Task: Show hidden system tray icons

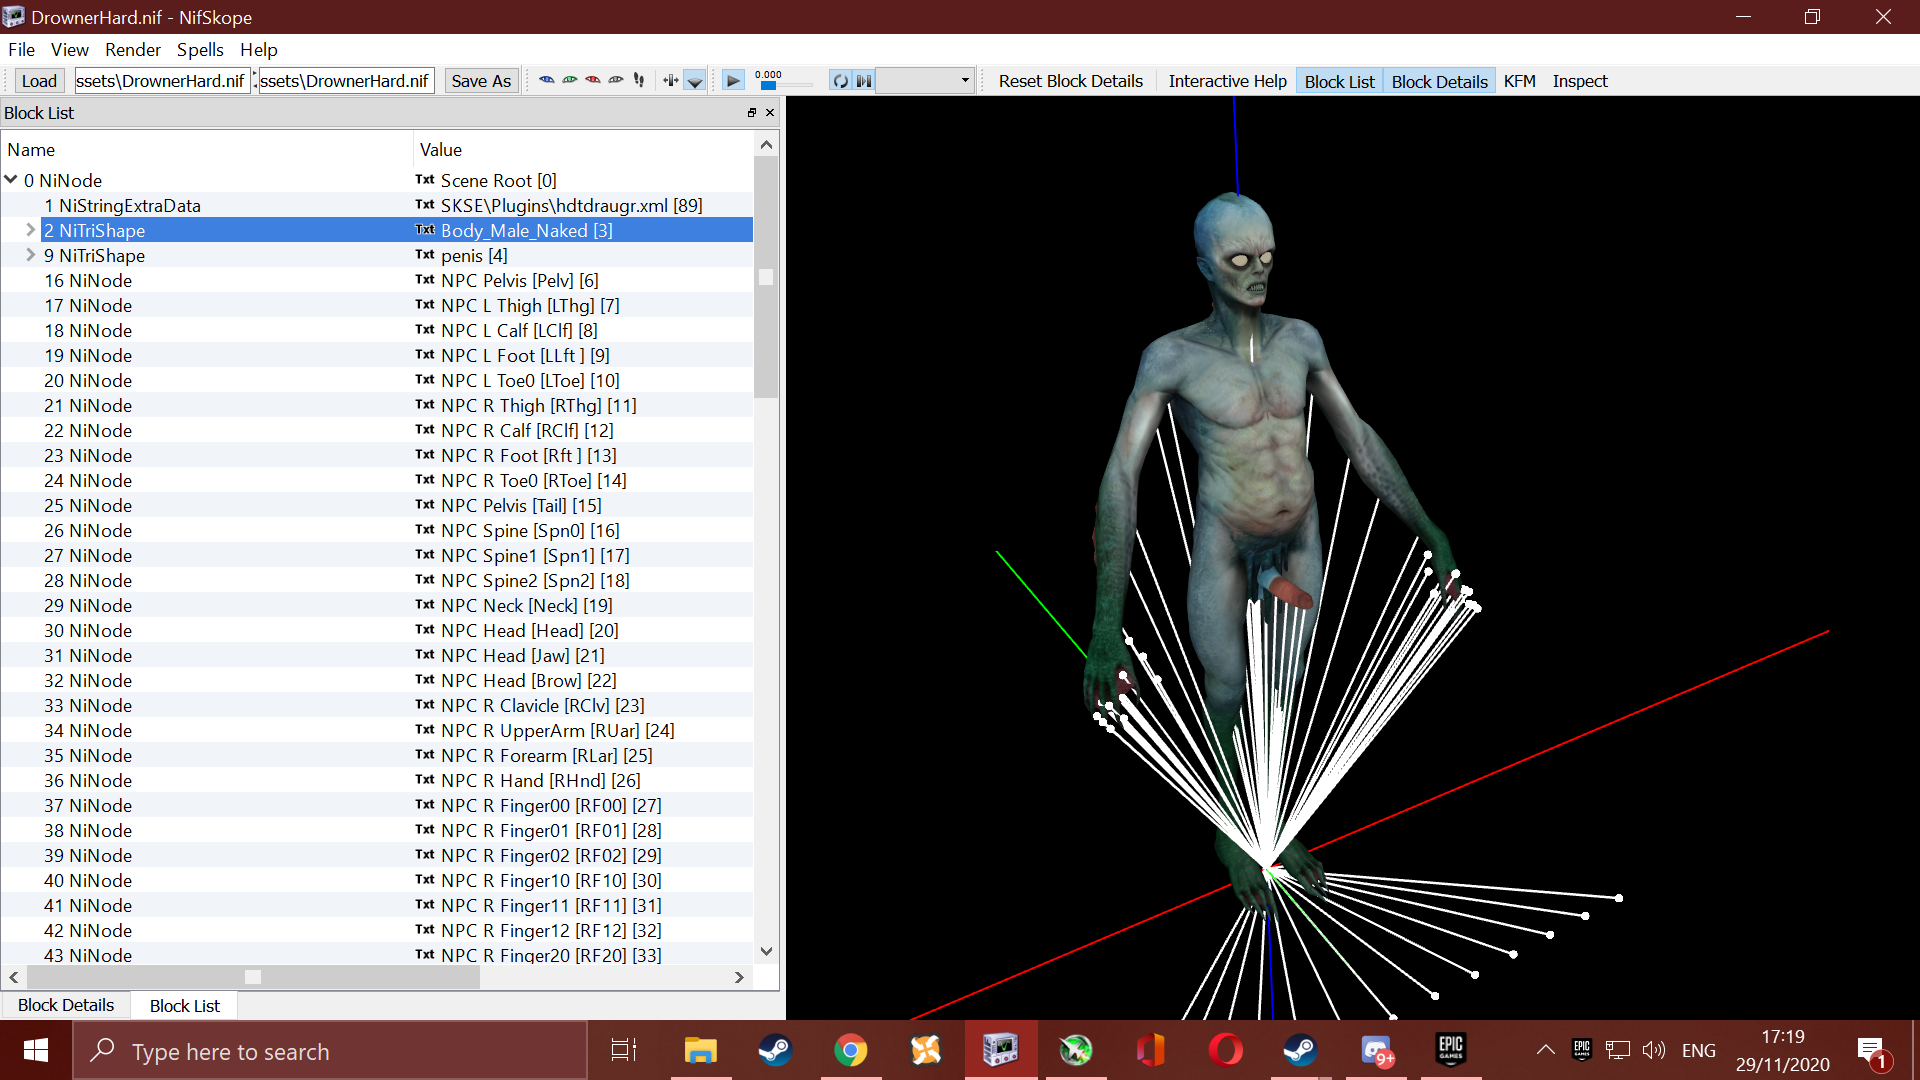Action: click(x=1545, y=1050)
